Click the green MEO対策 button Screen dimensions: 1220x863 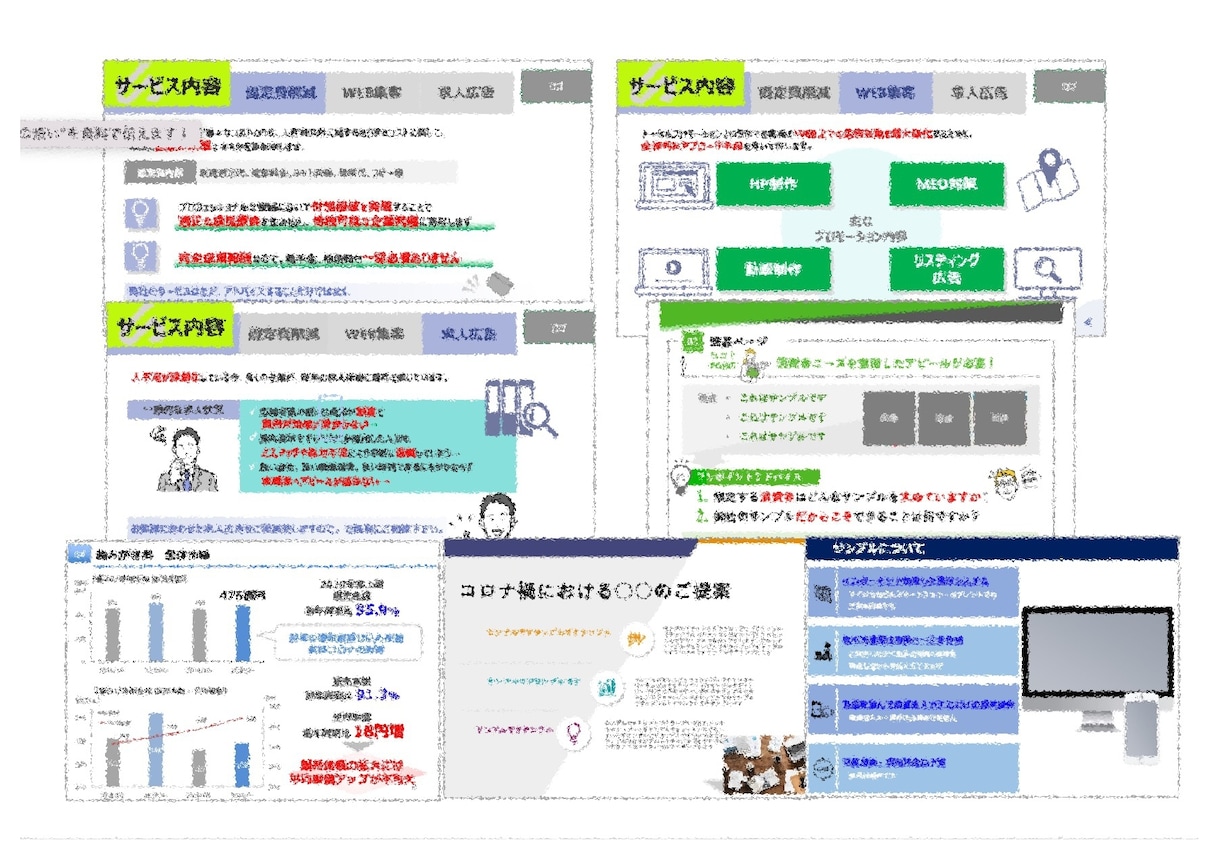(946, 184)
